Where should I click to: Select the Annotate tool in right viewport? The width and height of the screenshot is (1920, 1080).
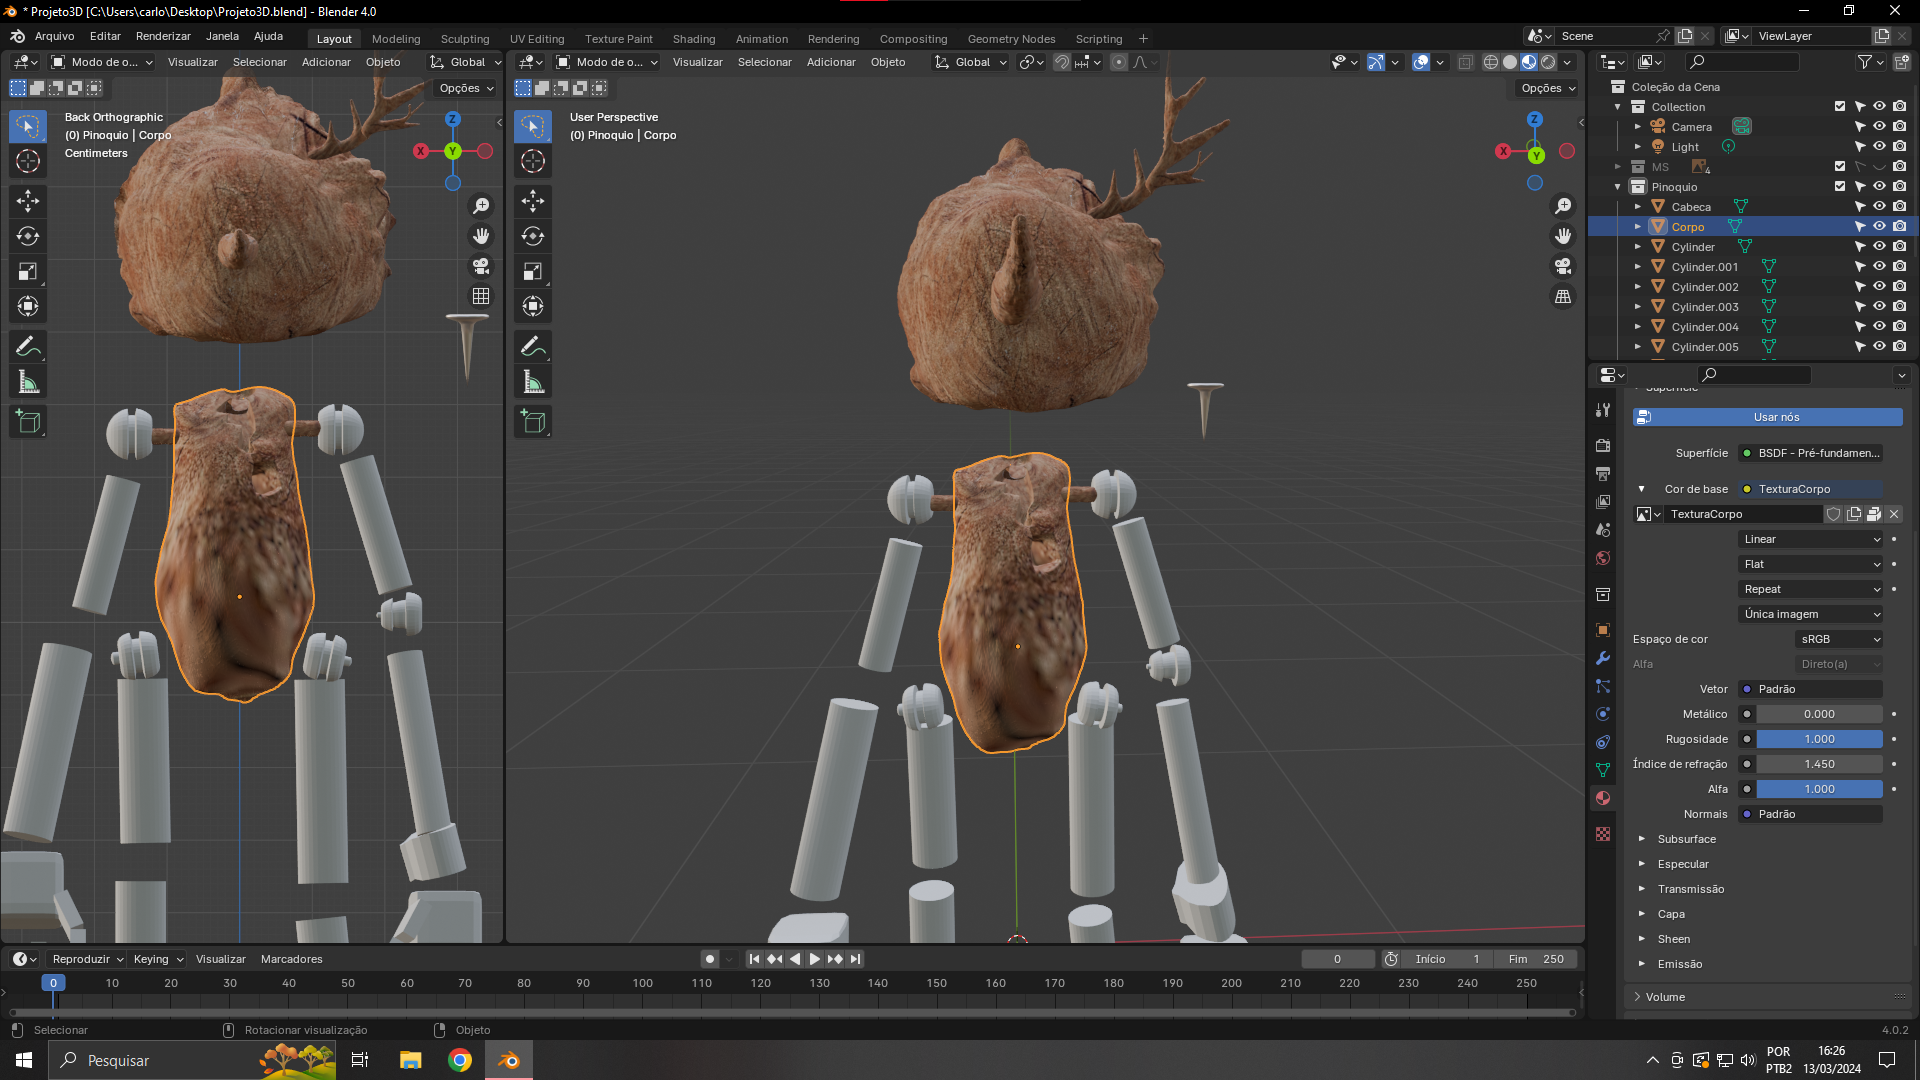532,347
